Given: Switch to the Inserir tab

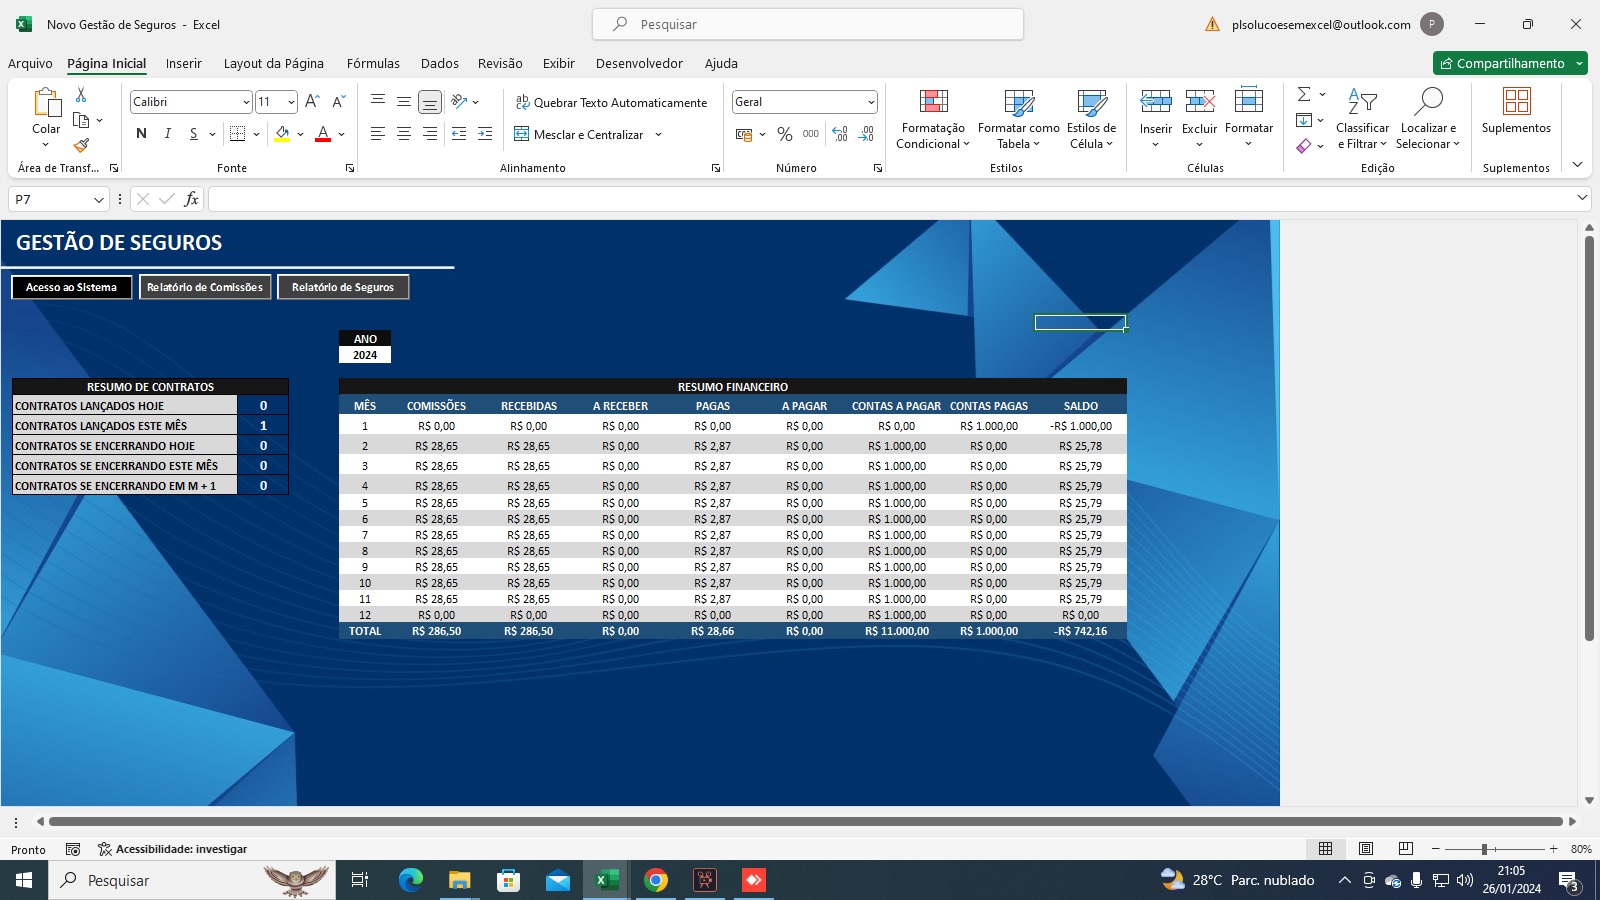Looking at the screenshot, I should coord(184,63).
